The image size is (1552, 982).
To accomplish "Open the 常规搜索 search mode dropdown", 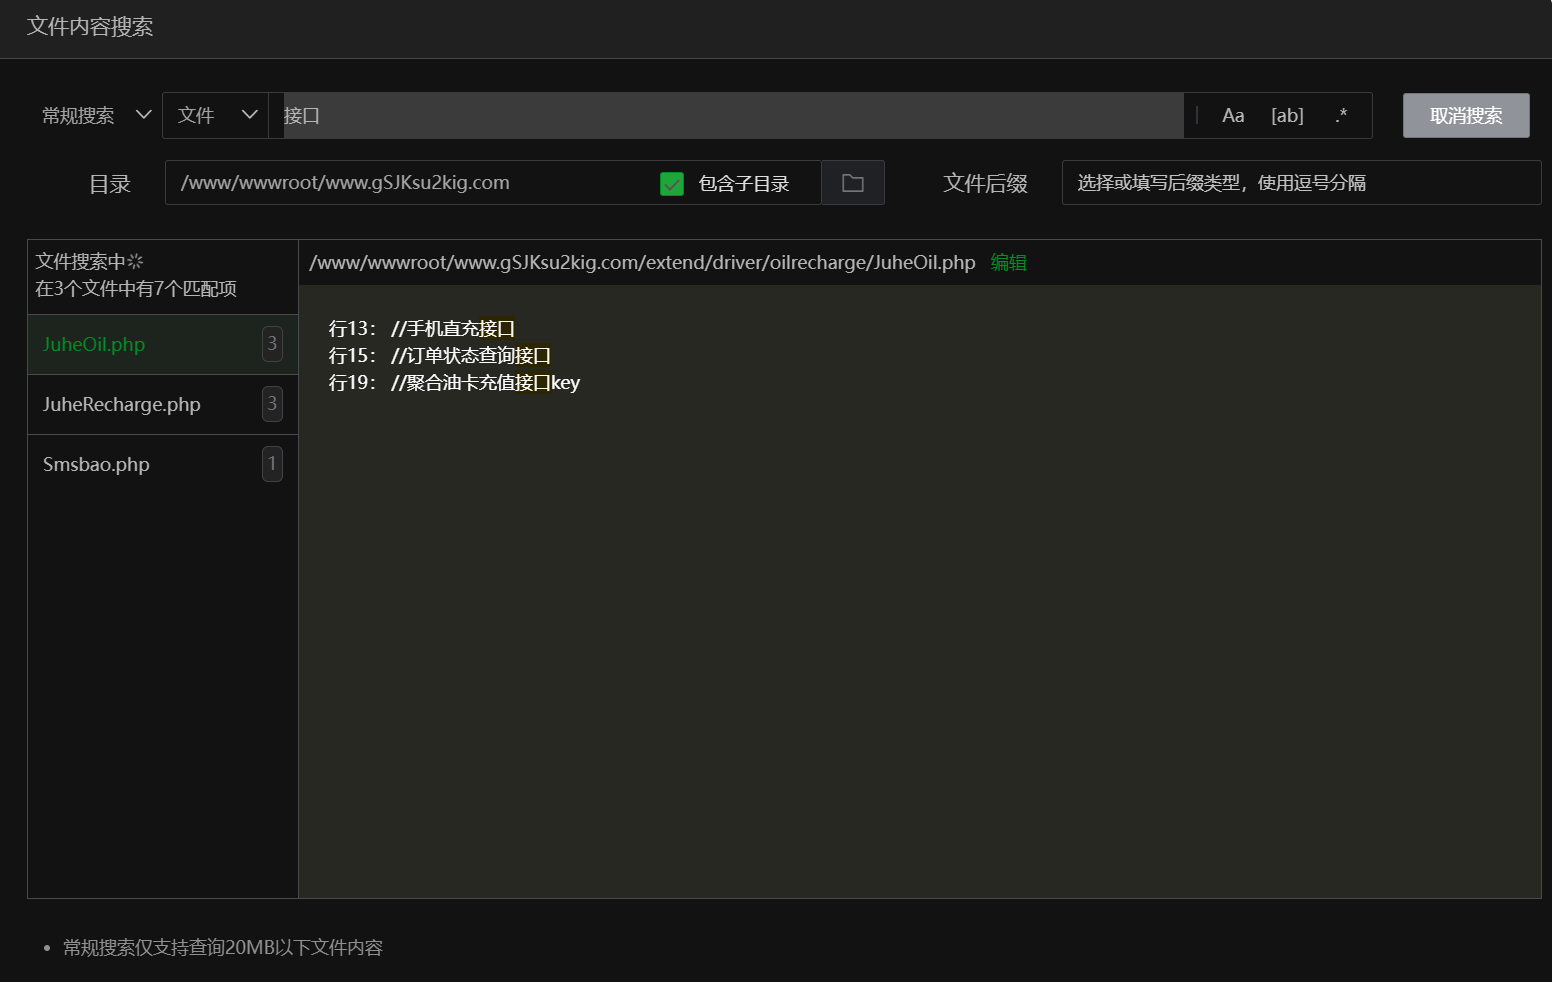I will (x=96, y=116).
